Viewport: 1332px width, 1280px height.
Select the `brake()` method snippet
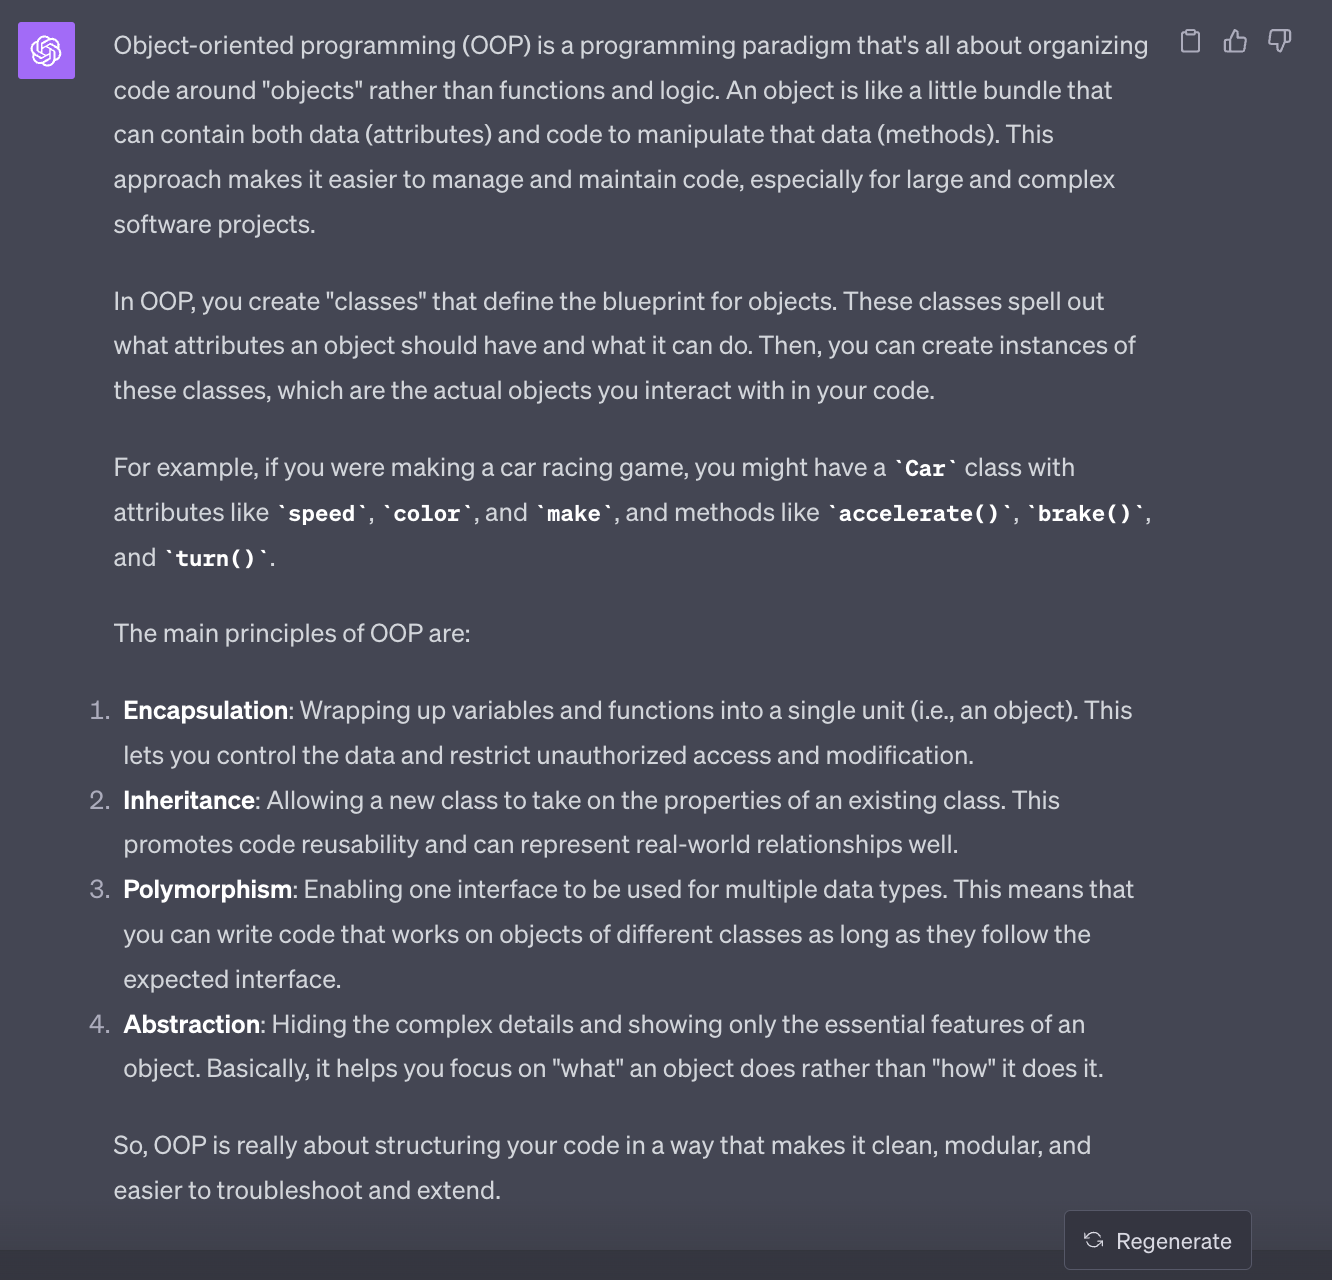(1084, 514)
